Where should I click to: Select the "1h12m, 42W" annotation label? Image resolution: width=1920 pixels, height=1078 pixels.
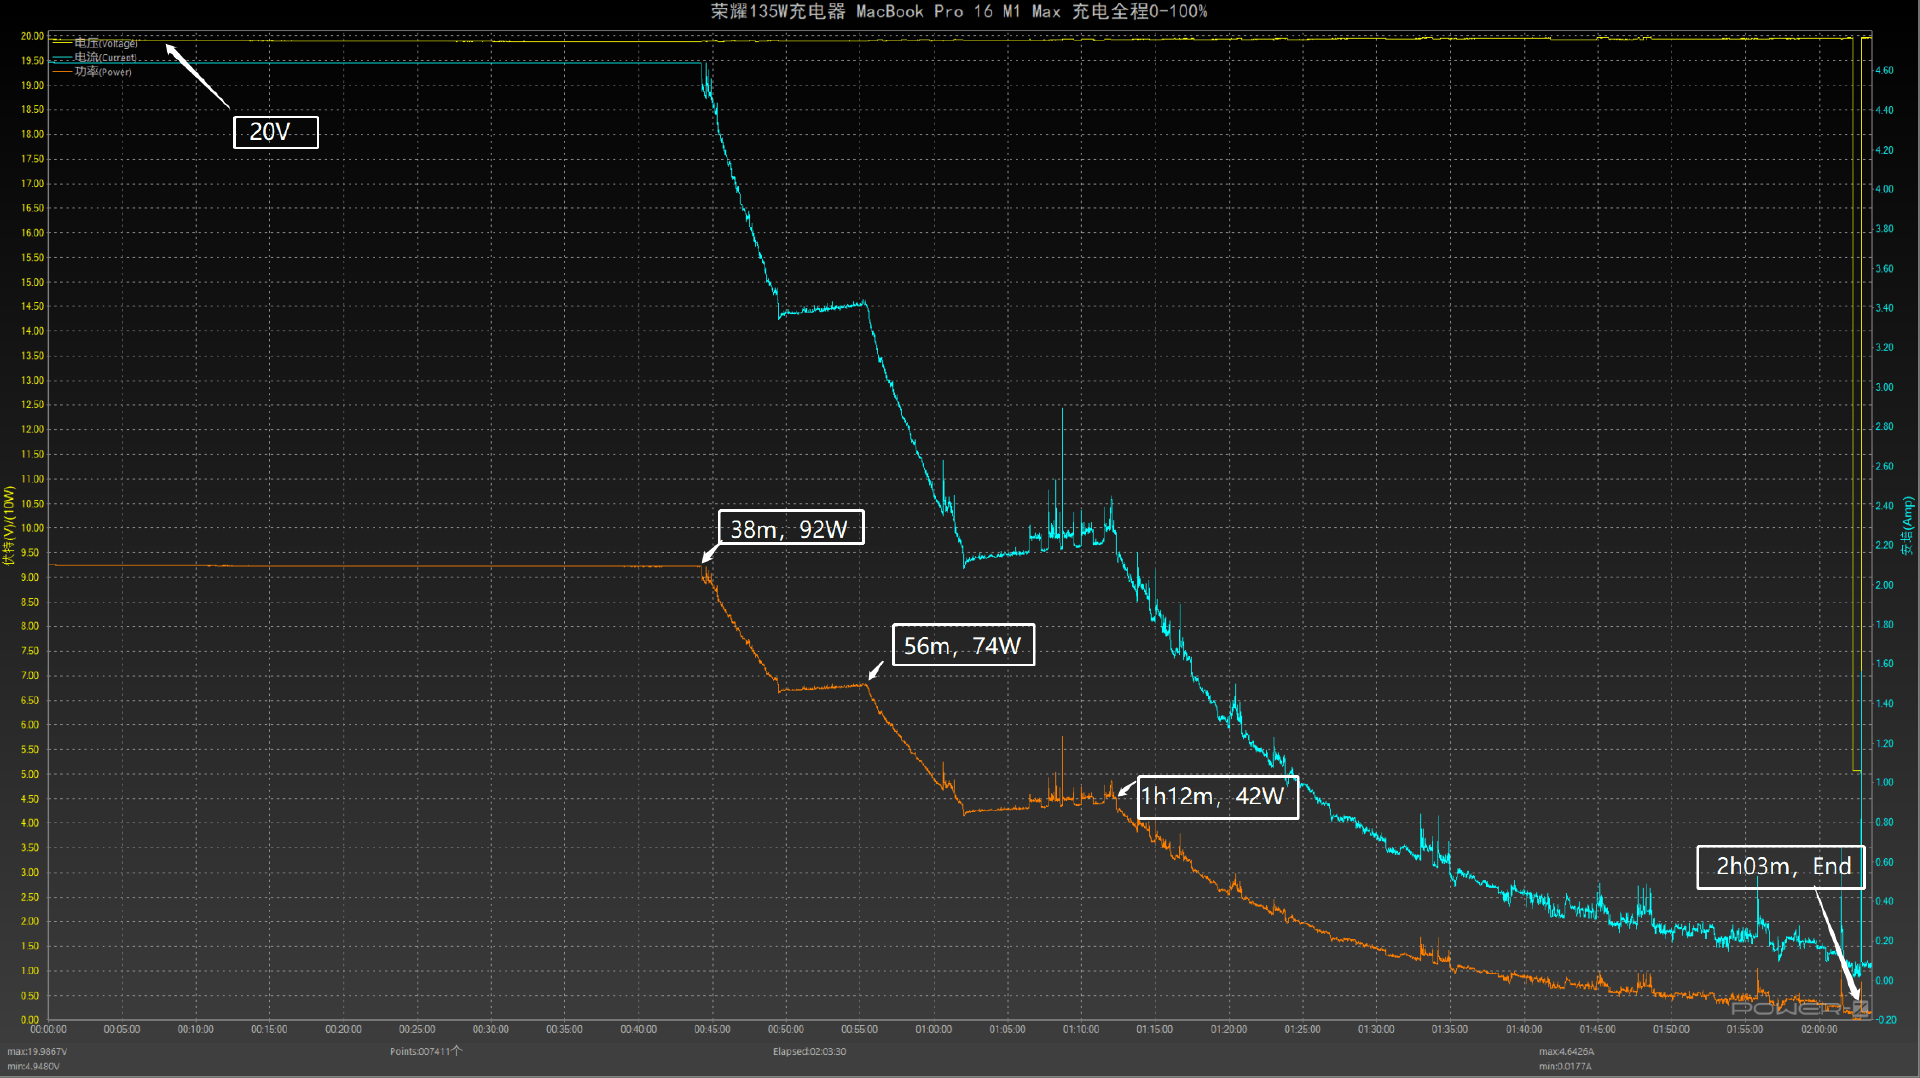[1216, 796]
